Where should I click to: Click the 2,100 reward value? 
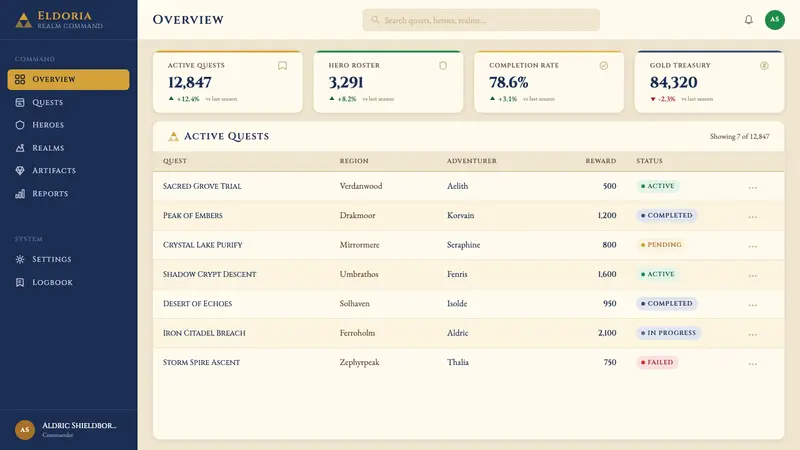607,333
